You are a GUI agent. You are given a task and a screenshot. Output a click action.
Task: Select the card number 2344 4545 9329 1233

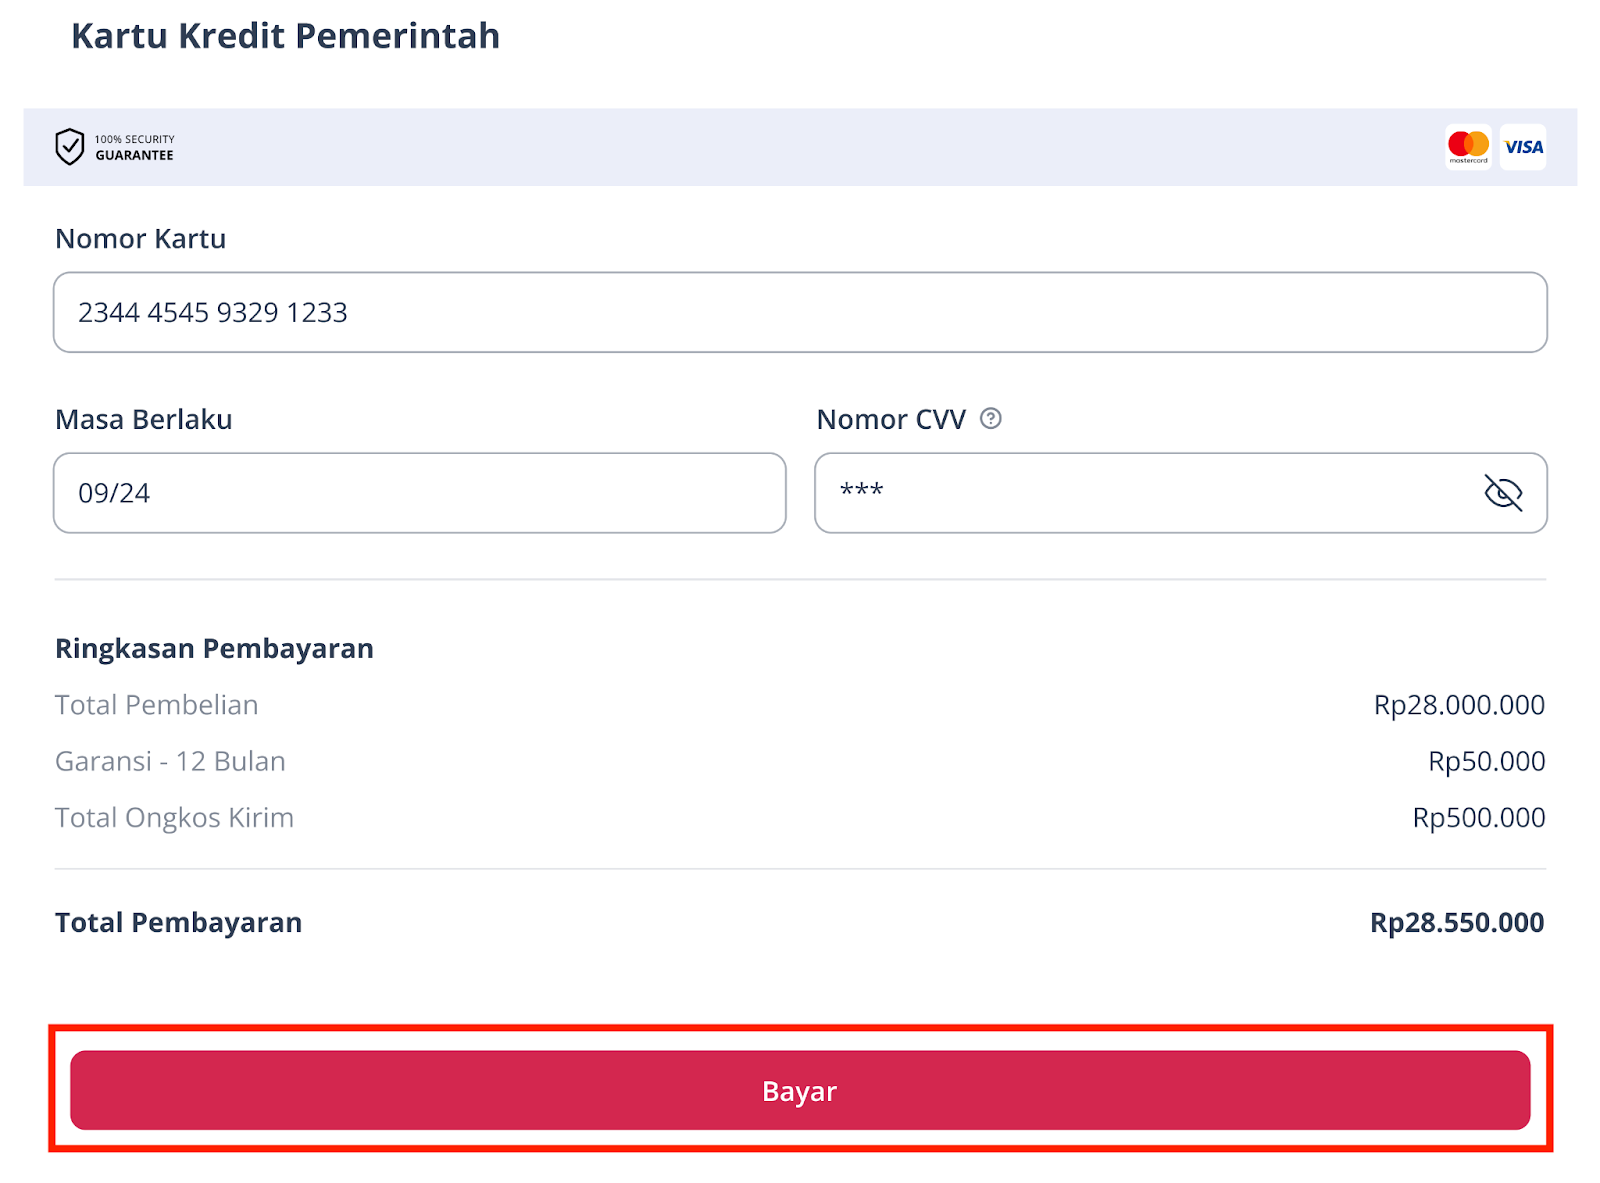[x=213, y=312]
